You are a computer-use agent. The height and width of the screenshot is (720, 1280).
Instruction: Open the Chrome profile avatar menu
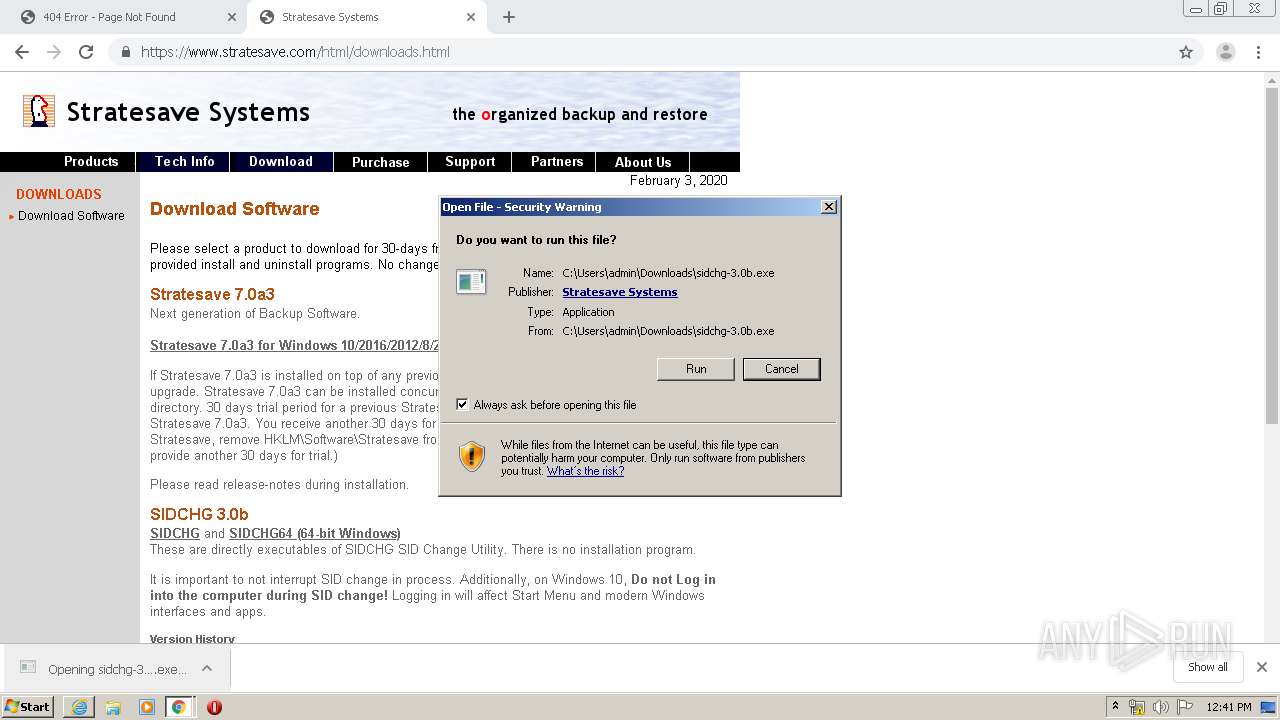pos(1225,52)
